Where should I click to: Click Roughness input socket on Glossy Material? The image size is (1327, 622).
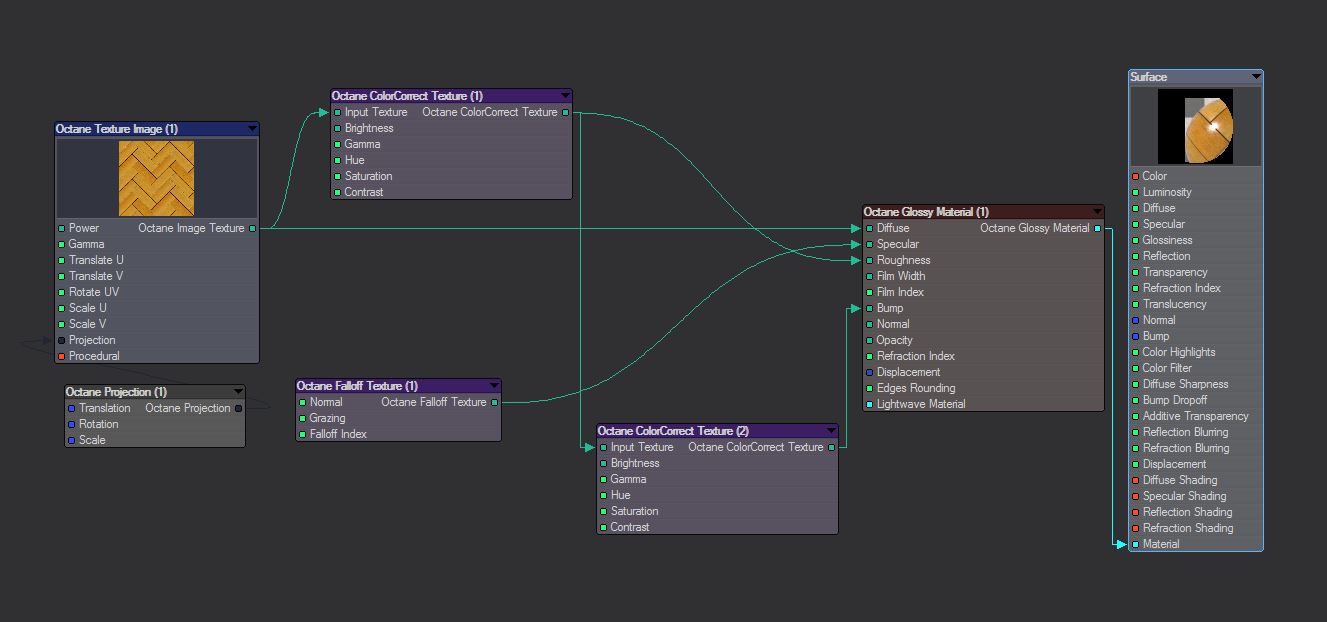869,260
